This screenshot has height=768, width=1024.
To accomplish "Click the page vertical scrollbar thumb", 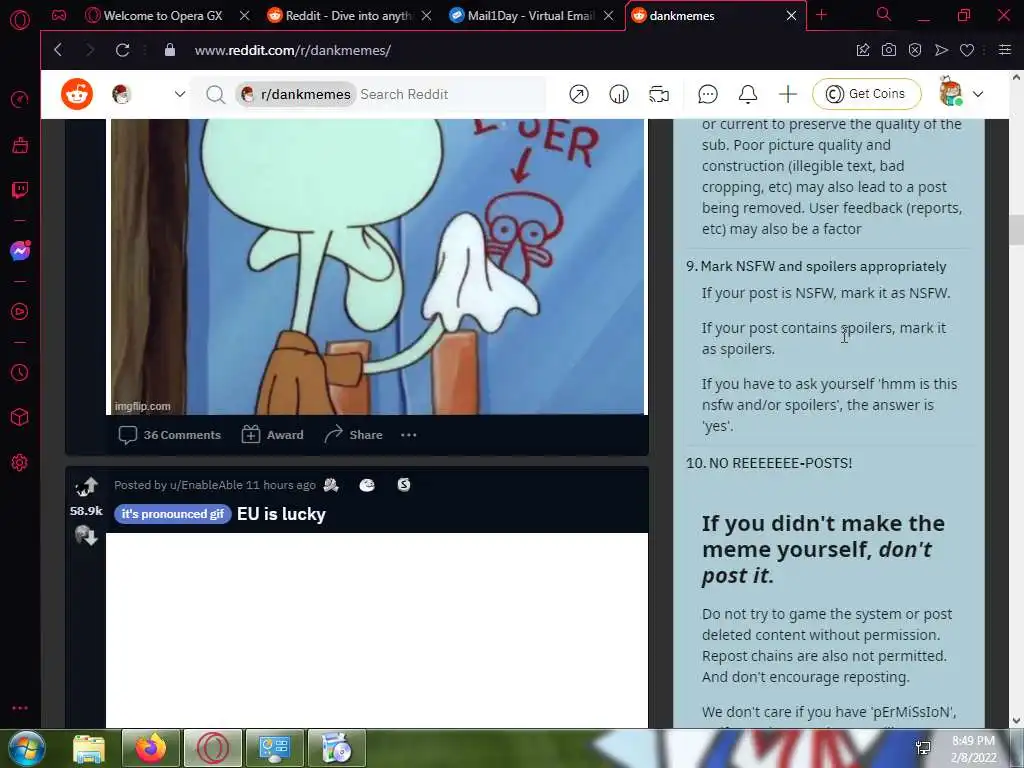I will tap(1016, 230).
